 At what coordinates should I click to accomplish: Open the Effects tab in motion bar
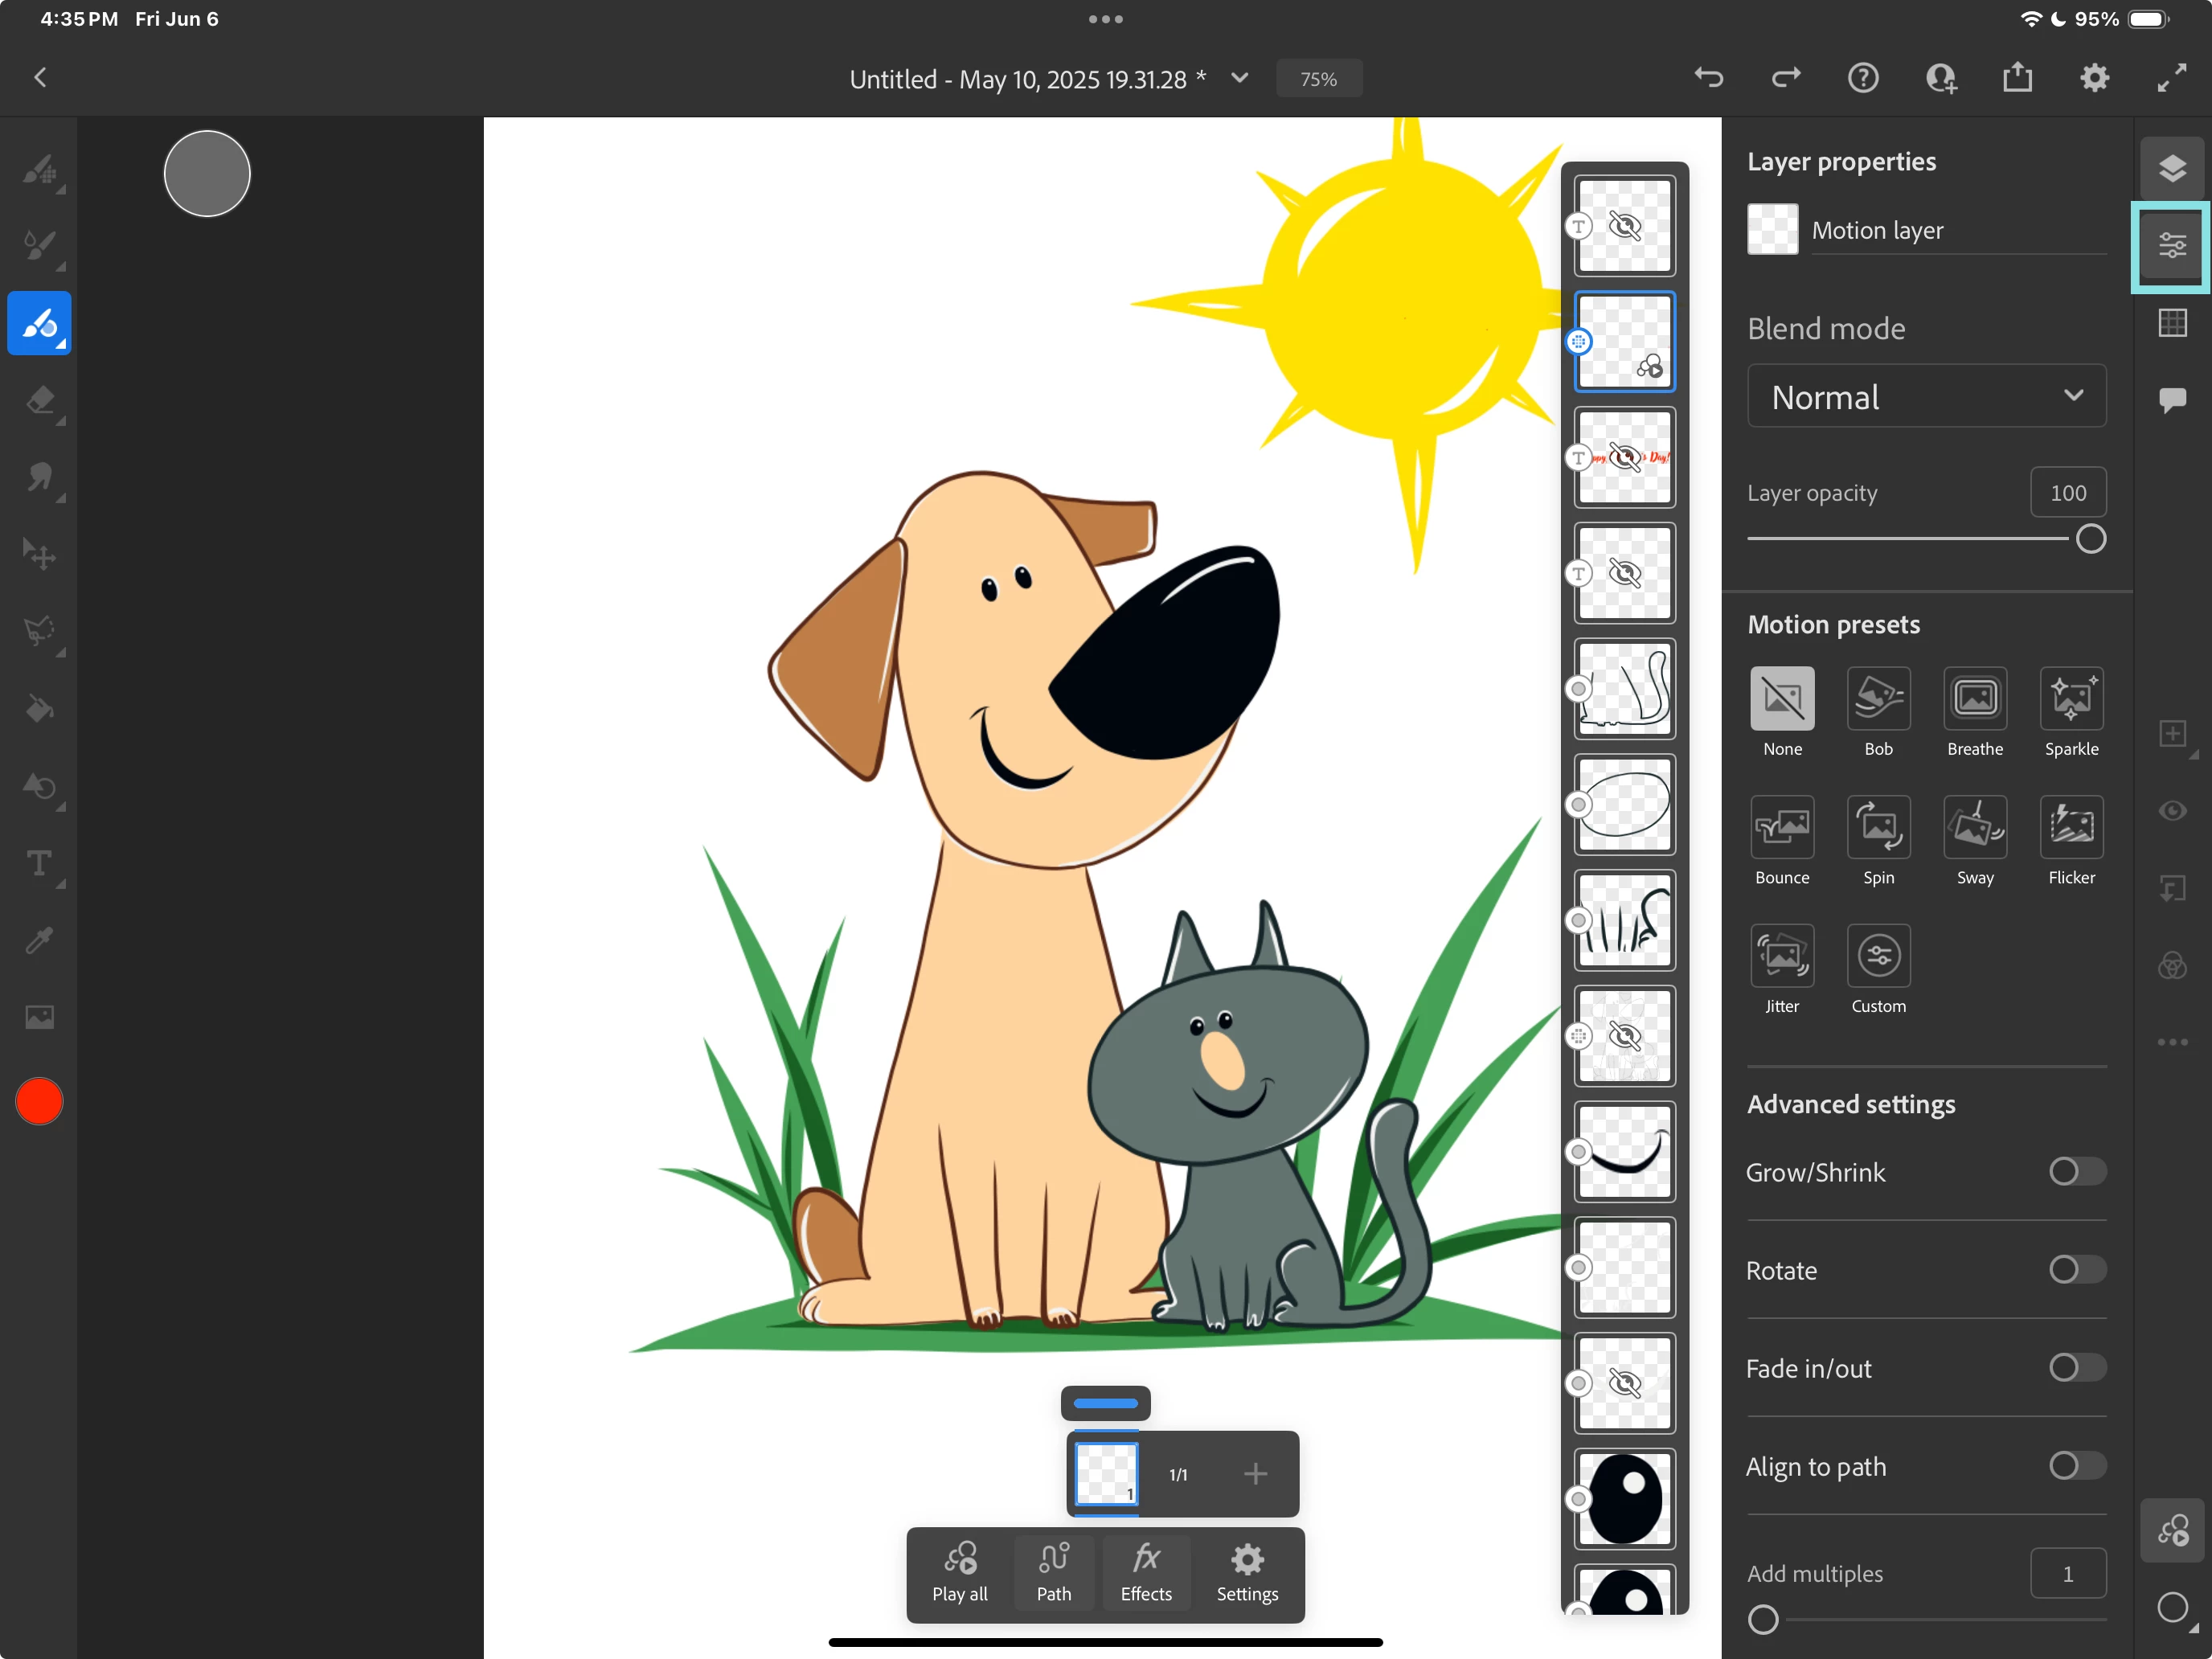pyautogui.click(x=1145, y=1571)
